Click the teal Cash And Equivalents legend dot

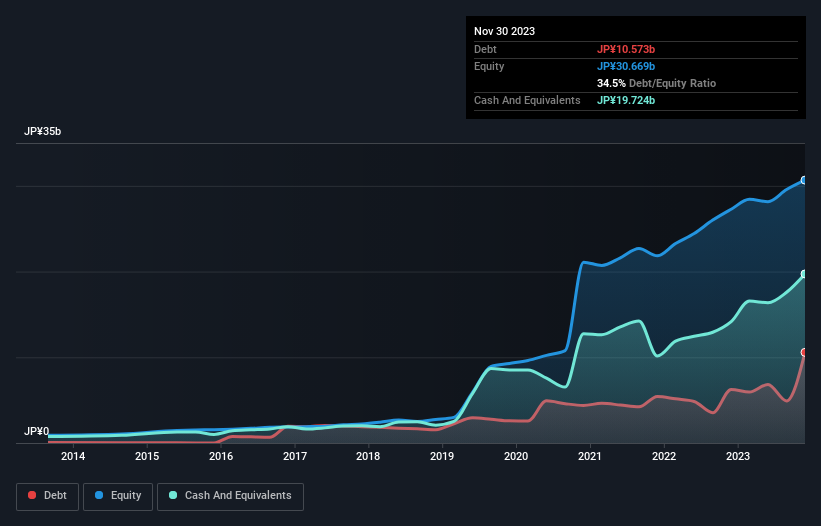tap(173, 495)
